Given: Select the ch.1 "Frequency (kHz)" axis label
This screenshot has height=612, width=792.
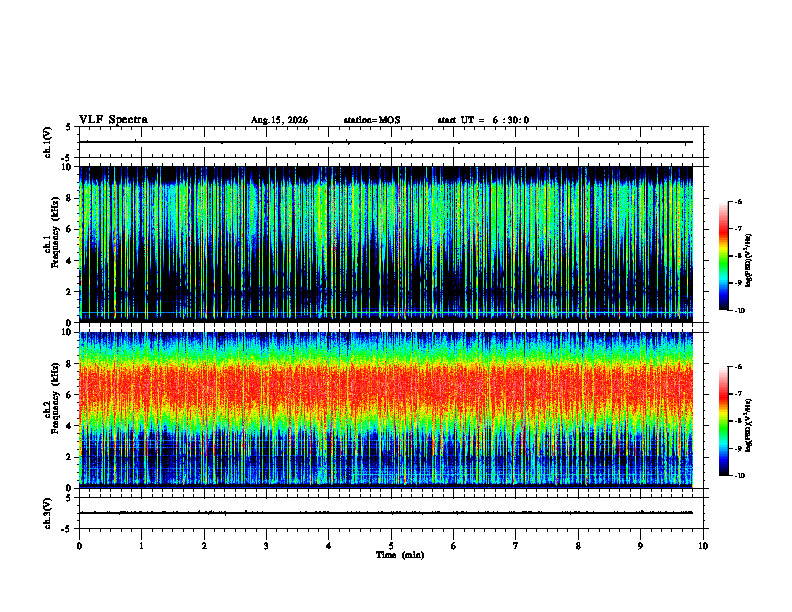Looking at the screenshot, I should pyautogui.click(x=55, y=233).
